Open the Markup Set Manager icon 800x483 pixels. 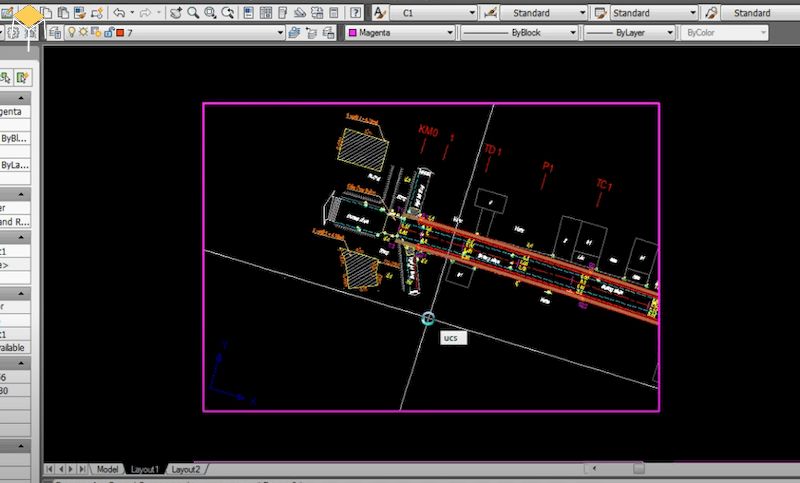click(317, 12)
